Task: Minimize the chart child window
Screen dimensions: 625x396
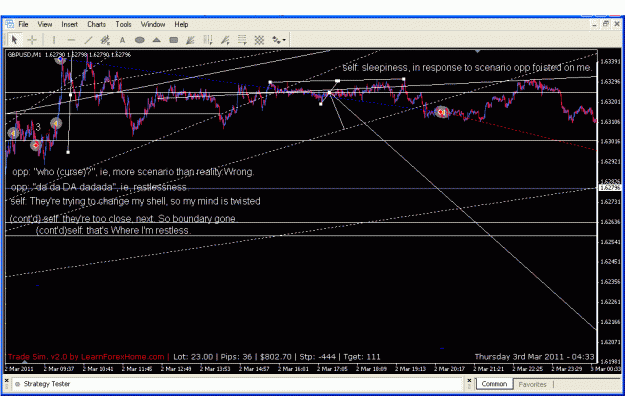Action: point(594,24)
